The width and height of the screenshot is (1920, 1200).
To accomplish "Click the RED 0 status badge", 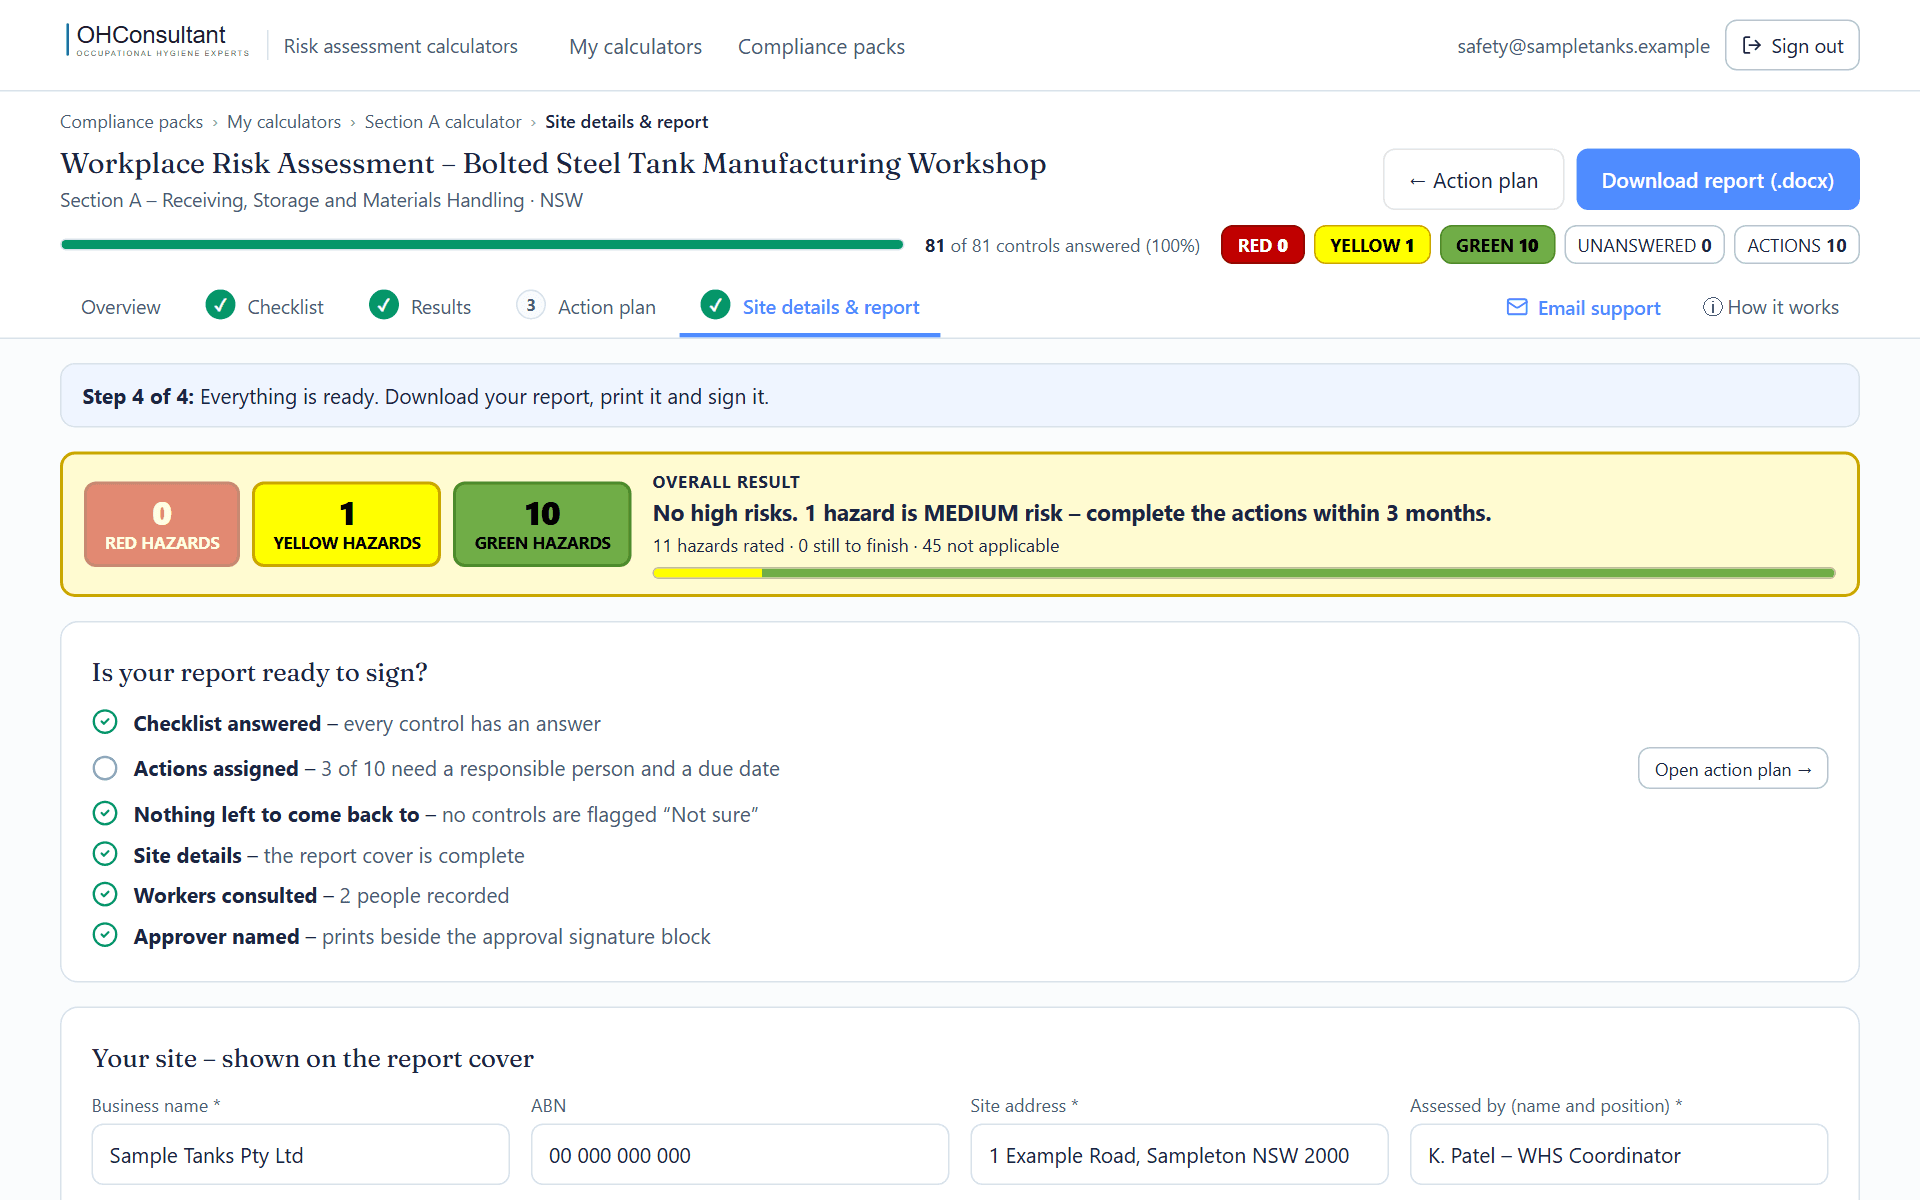I will (x=1262, y=245).
